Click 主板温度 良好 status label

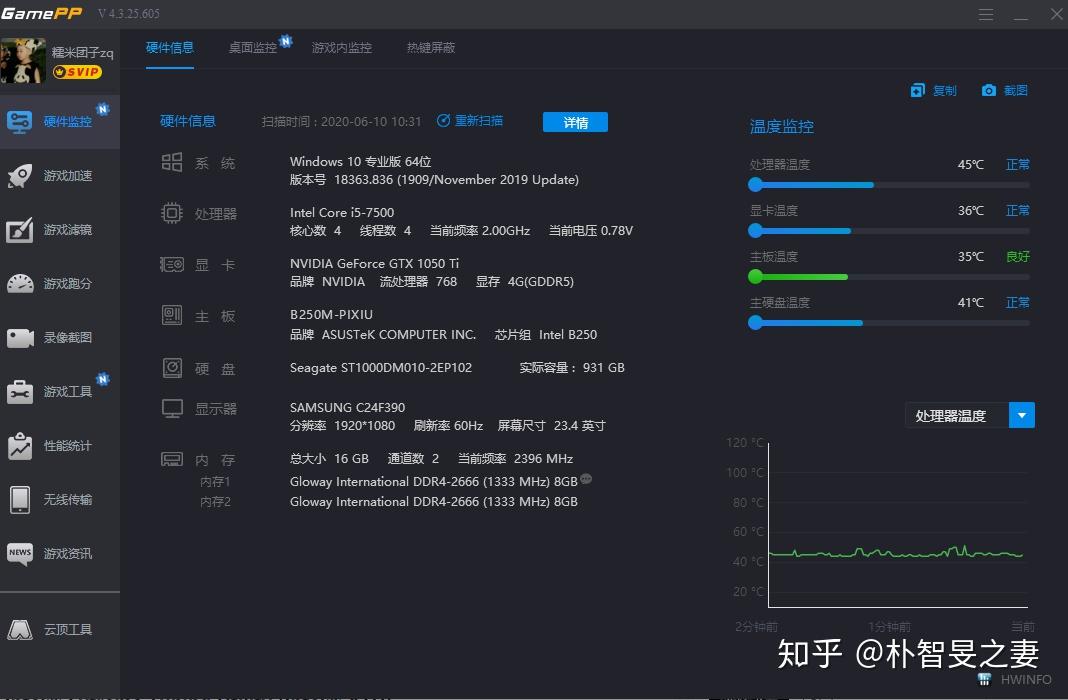(x=1018, y=257)
